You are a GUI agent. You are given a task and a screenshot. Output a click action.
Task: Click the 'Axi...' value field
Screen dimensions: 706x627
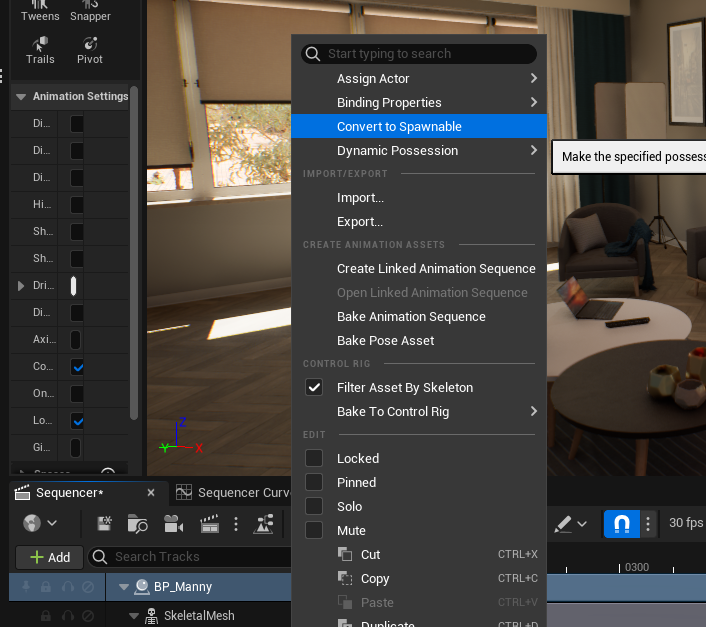[x=76, y=340]
